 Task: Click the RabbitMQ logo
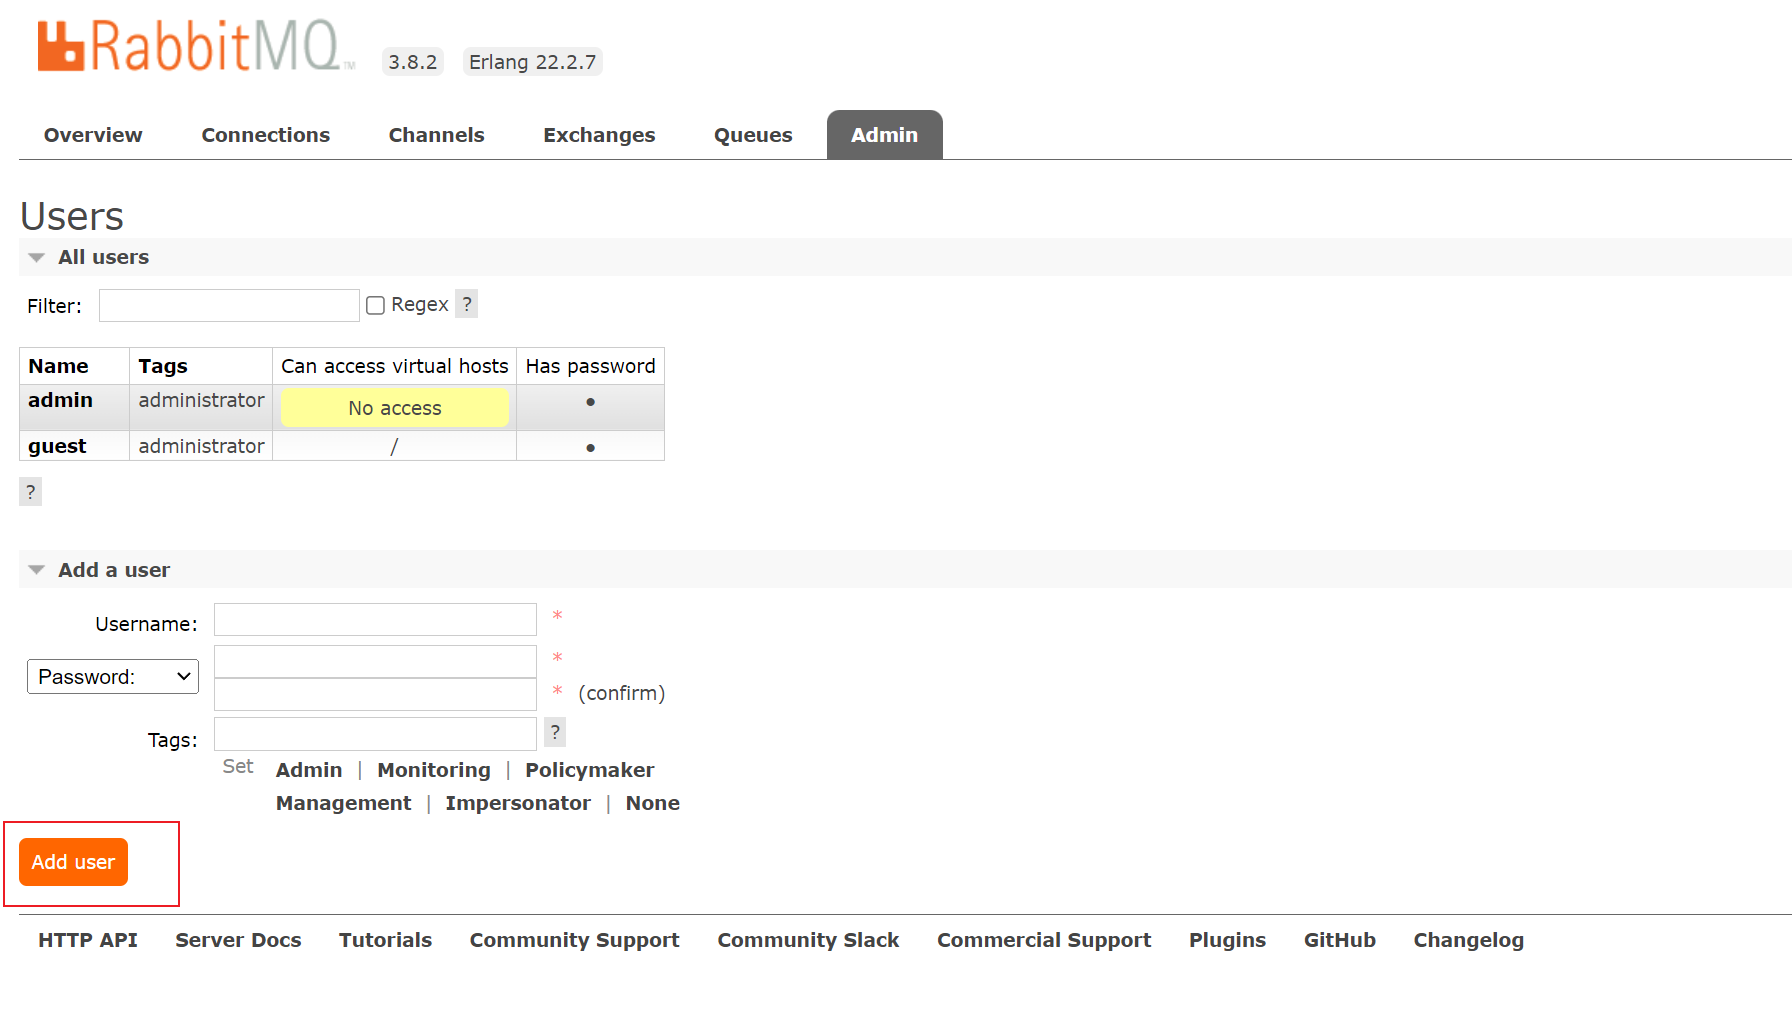(x=196, y=46)
